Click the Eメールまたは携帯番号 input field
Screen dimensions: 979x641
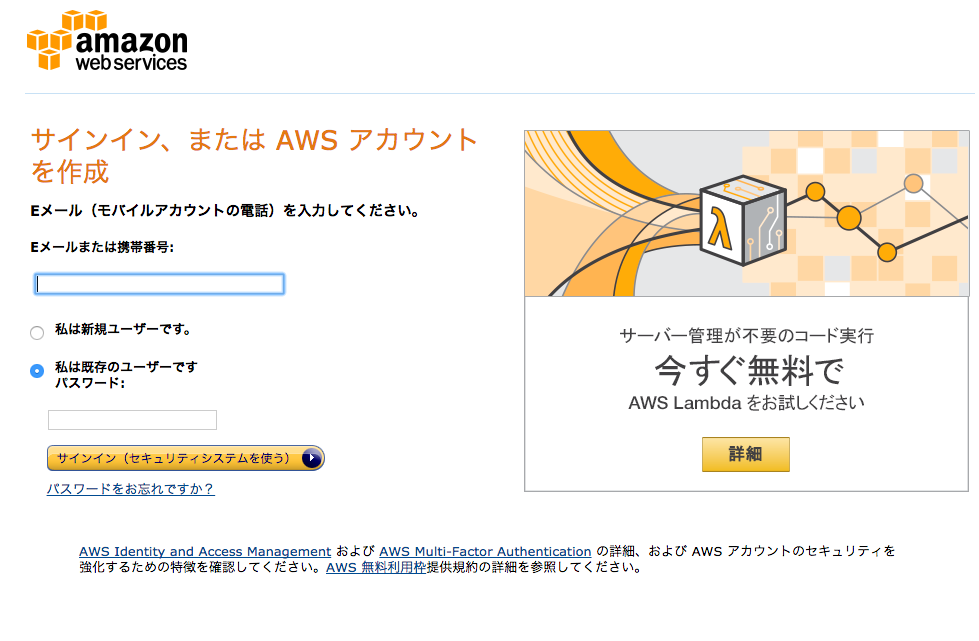[x=159, y=284]
